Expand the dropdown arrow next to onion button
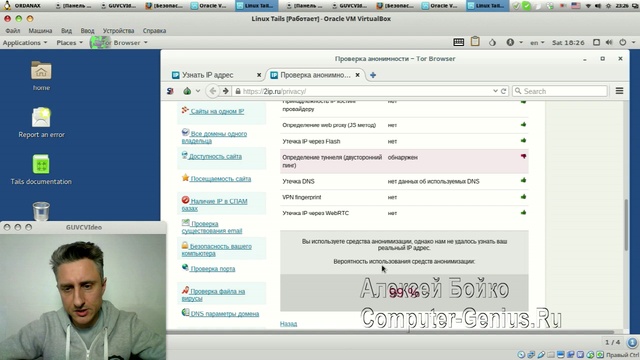640x360 pixels. (x=198, y=91)
